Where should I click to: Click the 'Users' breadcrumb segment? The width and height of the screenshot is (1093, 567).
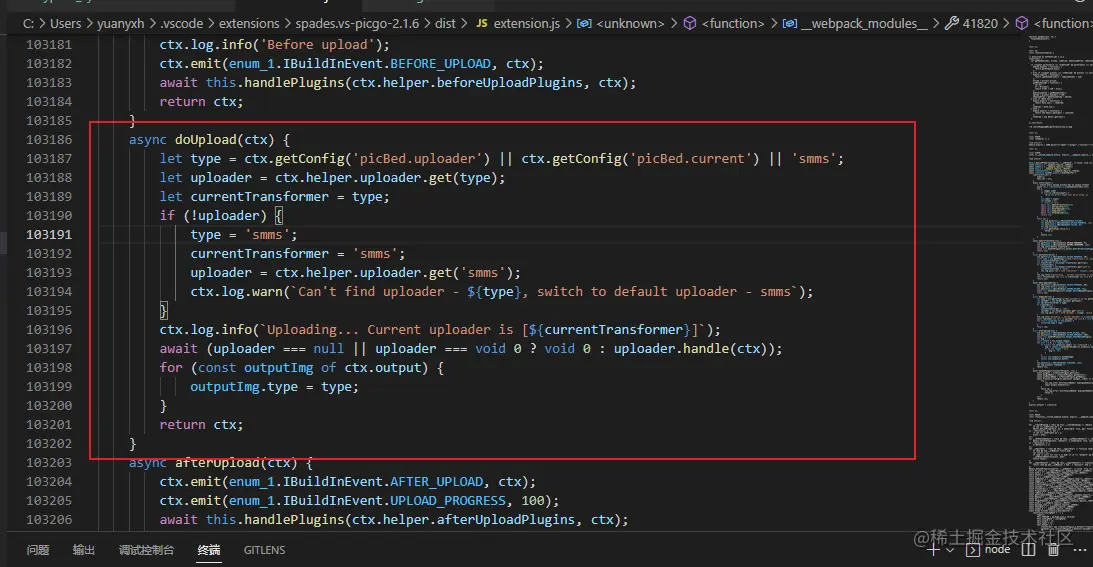click(66, 23)
